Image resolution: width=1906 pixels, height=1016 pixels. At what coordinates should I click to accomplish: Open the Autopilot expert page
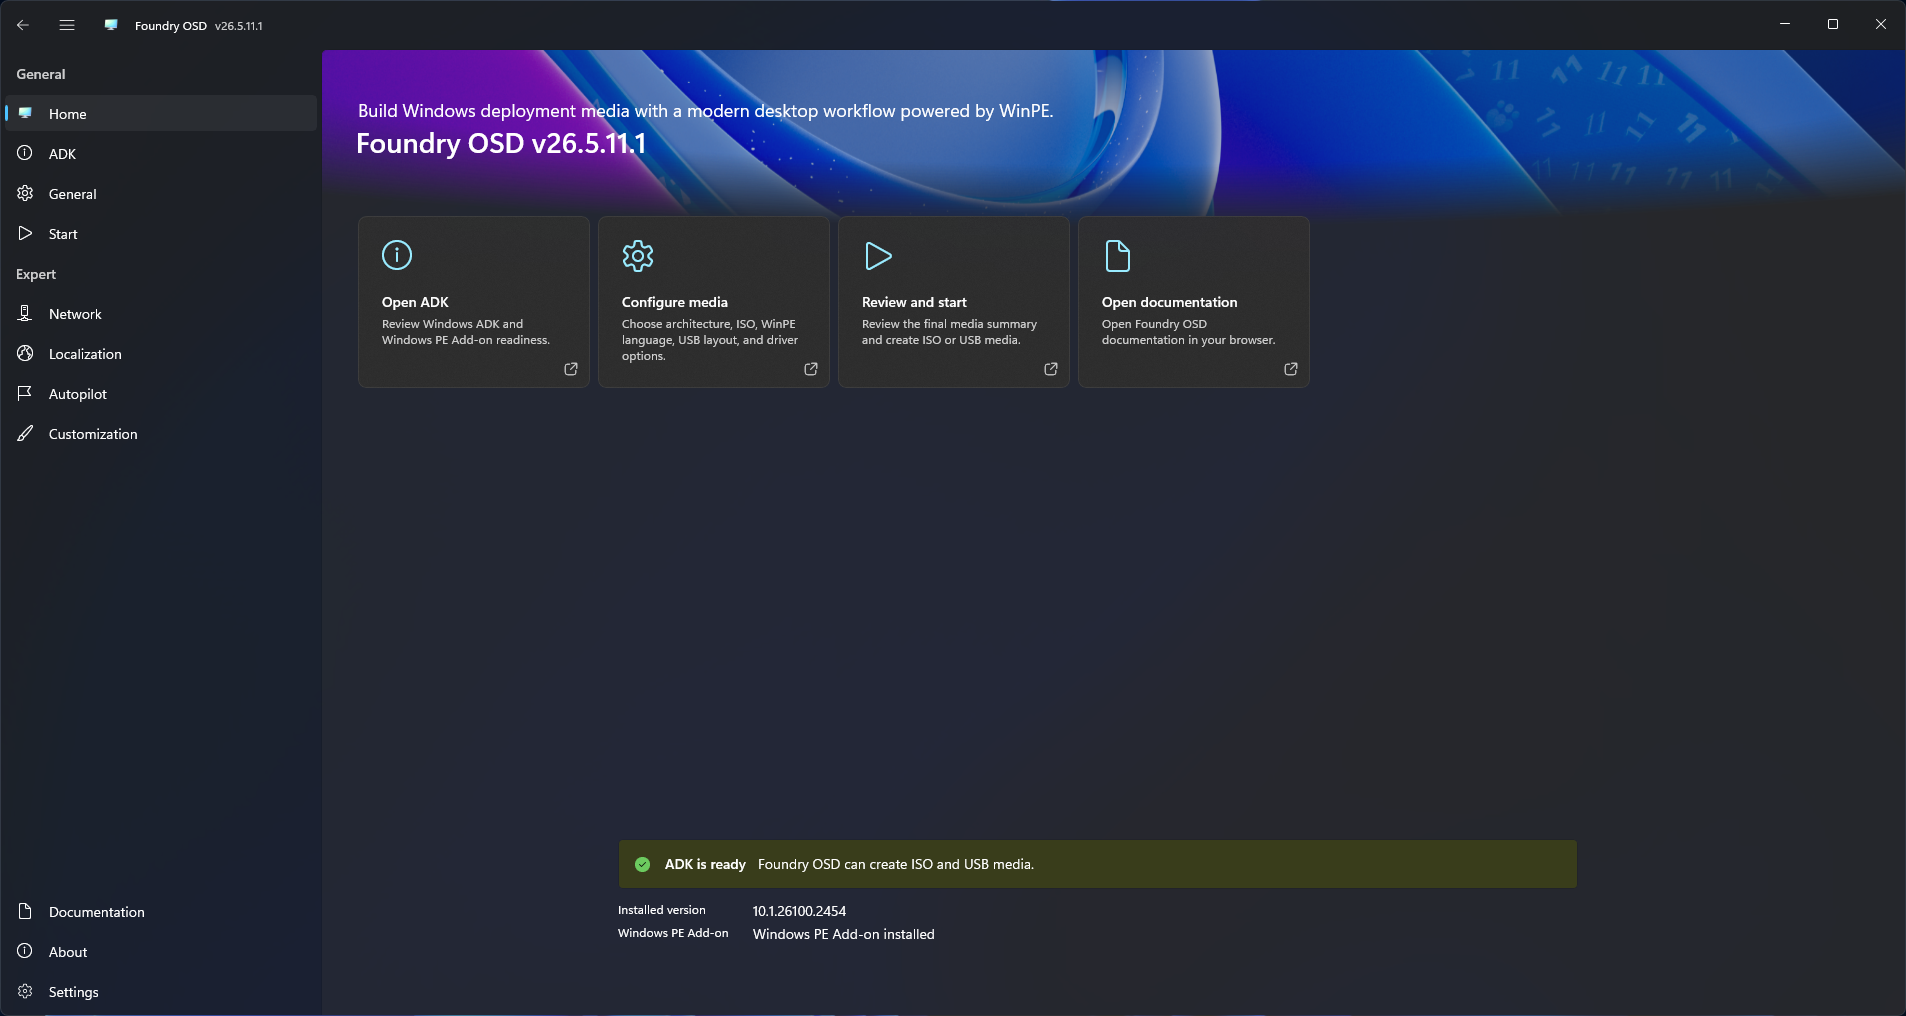click(x=161, y=393)
